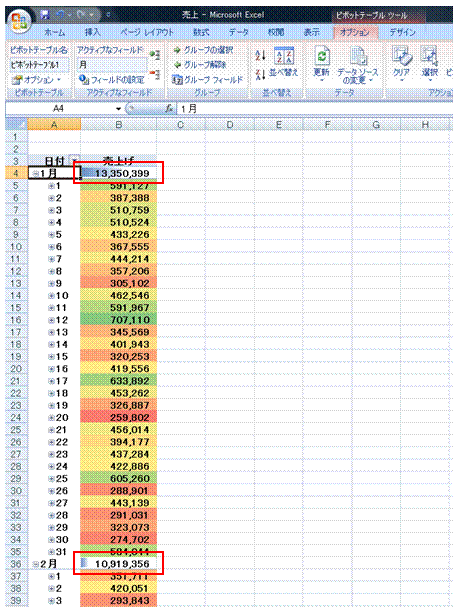Click the Office button logo
The height and width of the screenshot is (615, 461).
click(18, 22)
